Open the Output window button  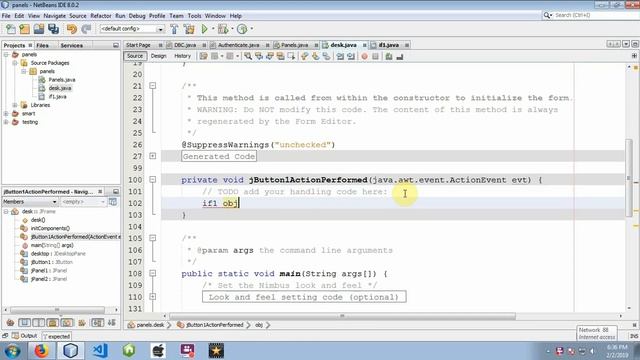pos(25,336)
